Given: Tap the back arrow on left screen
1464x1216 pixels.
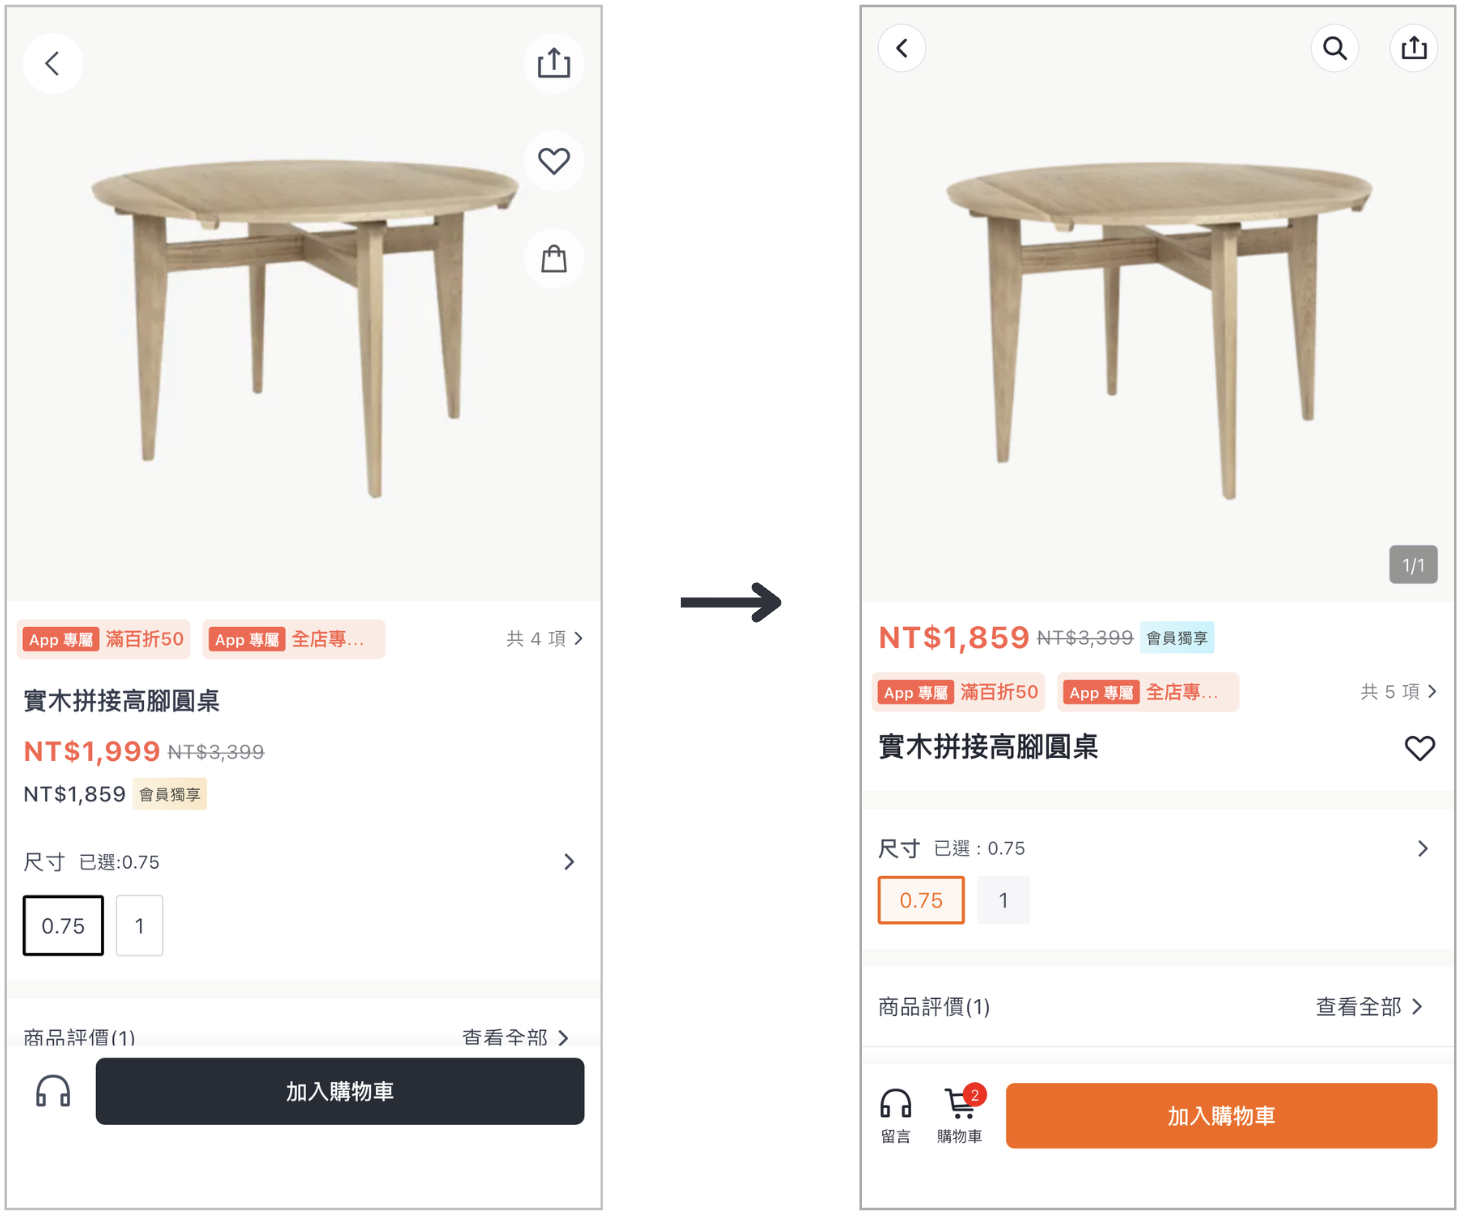Looking at the screenshot, I should tap(53, 64).
